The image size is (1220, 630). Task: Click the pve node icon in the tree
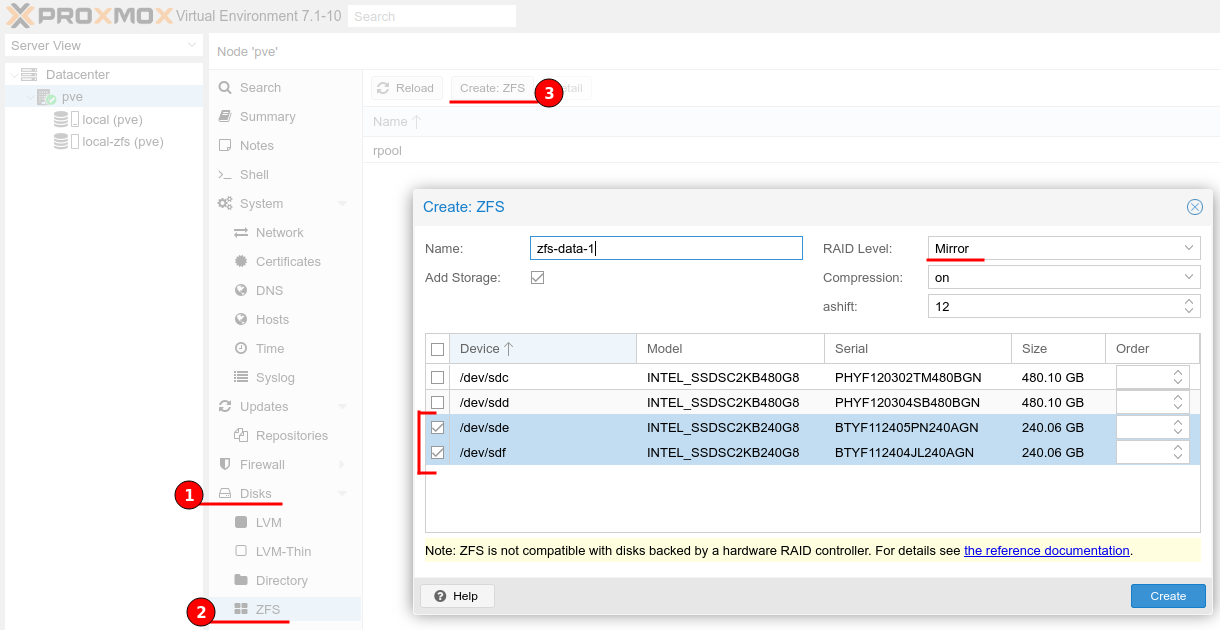[x=46, y=97]
